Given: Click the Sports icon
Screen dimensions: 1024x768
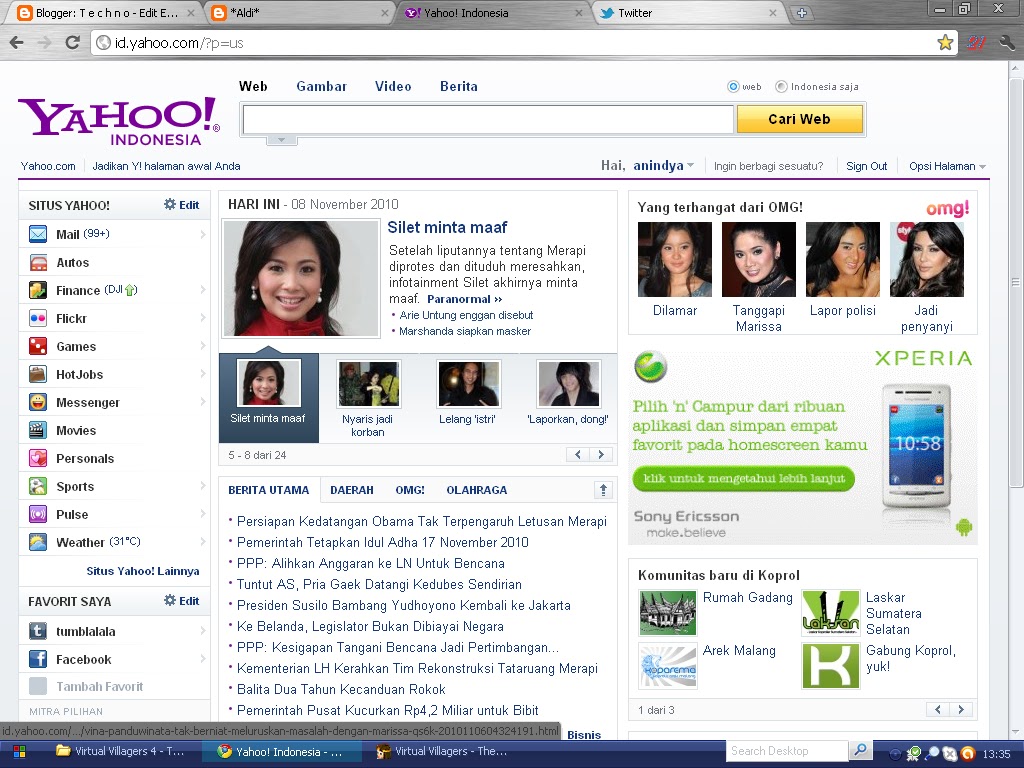Looking at the screenshot, I should point(38,487).
